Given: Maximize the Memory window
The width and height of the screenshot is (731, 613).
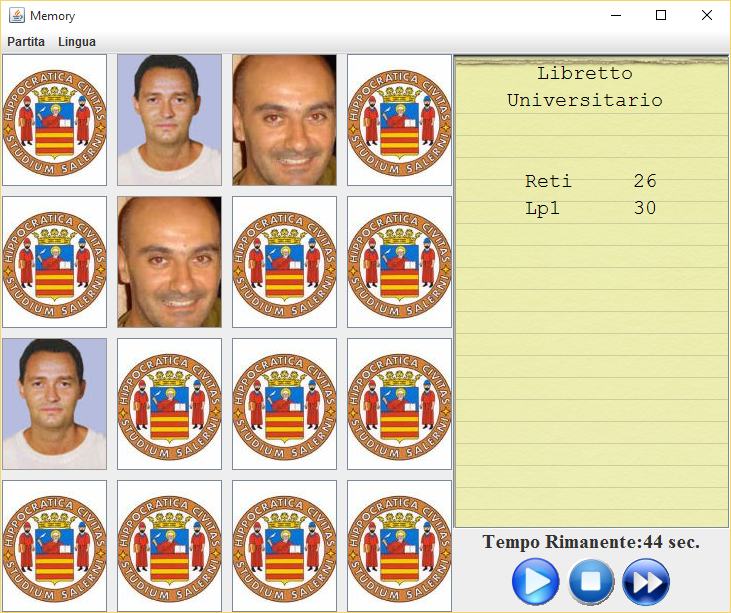Looking at the screenshot, I should [x=661, y=15].
